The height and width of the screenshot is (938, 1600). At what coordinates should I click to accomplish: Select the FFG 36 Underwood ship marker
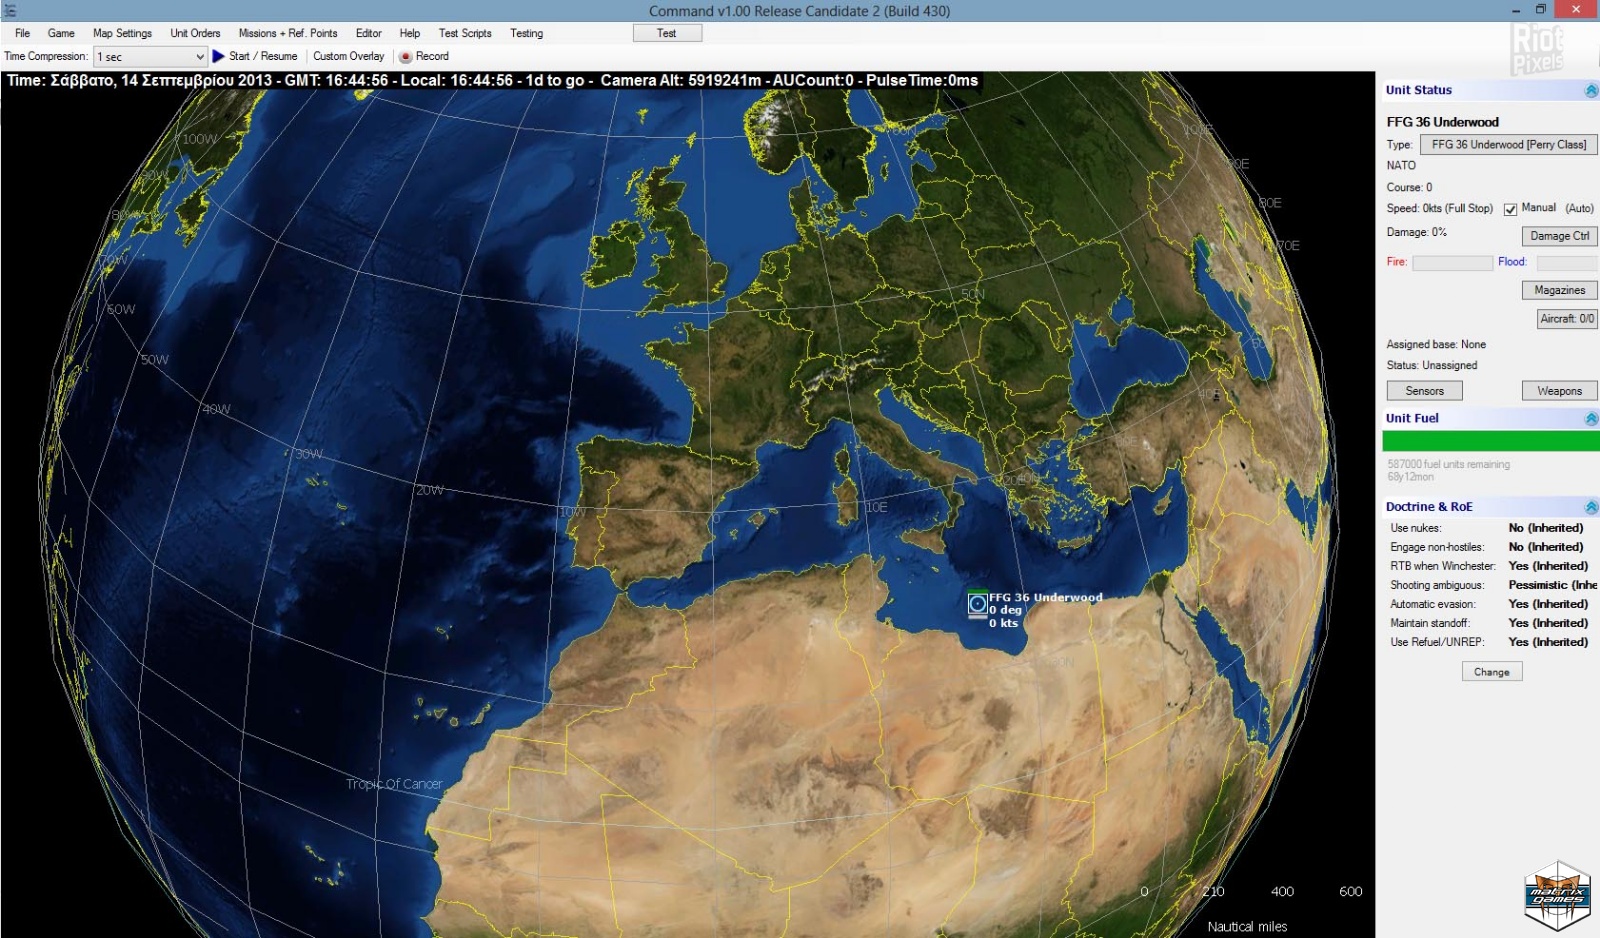pyautogui.click(x=977, y=604)
